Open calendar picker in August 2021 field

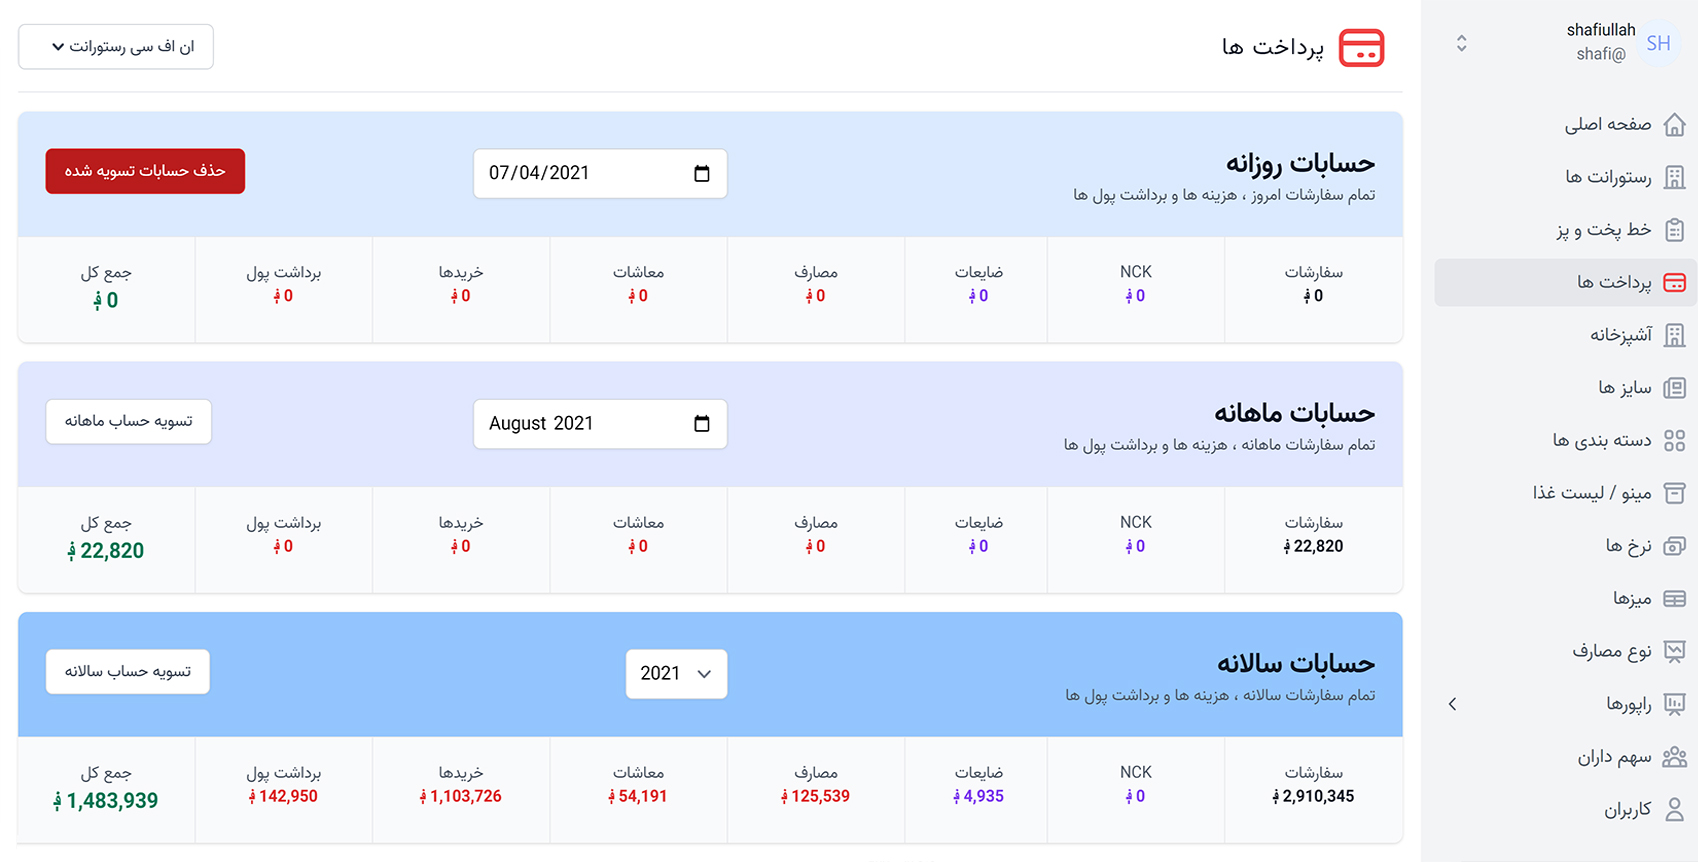click(x=702, y=424)
